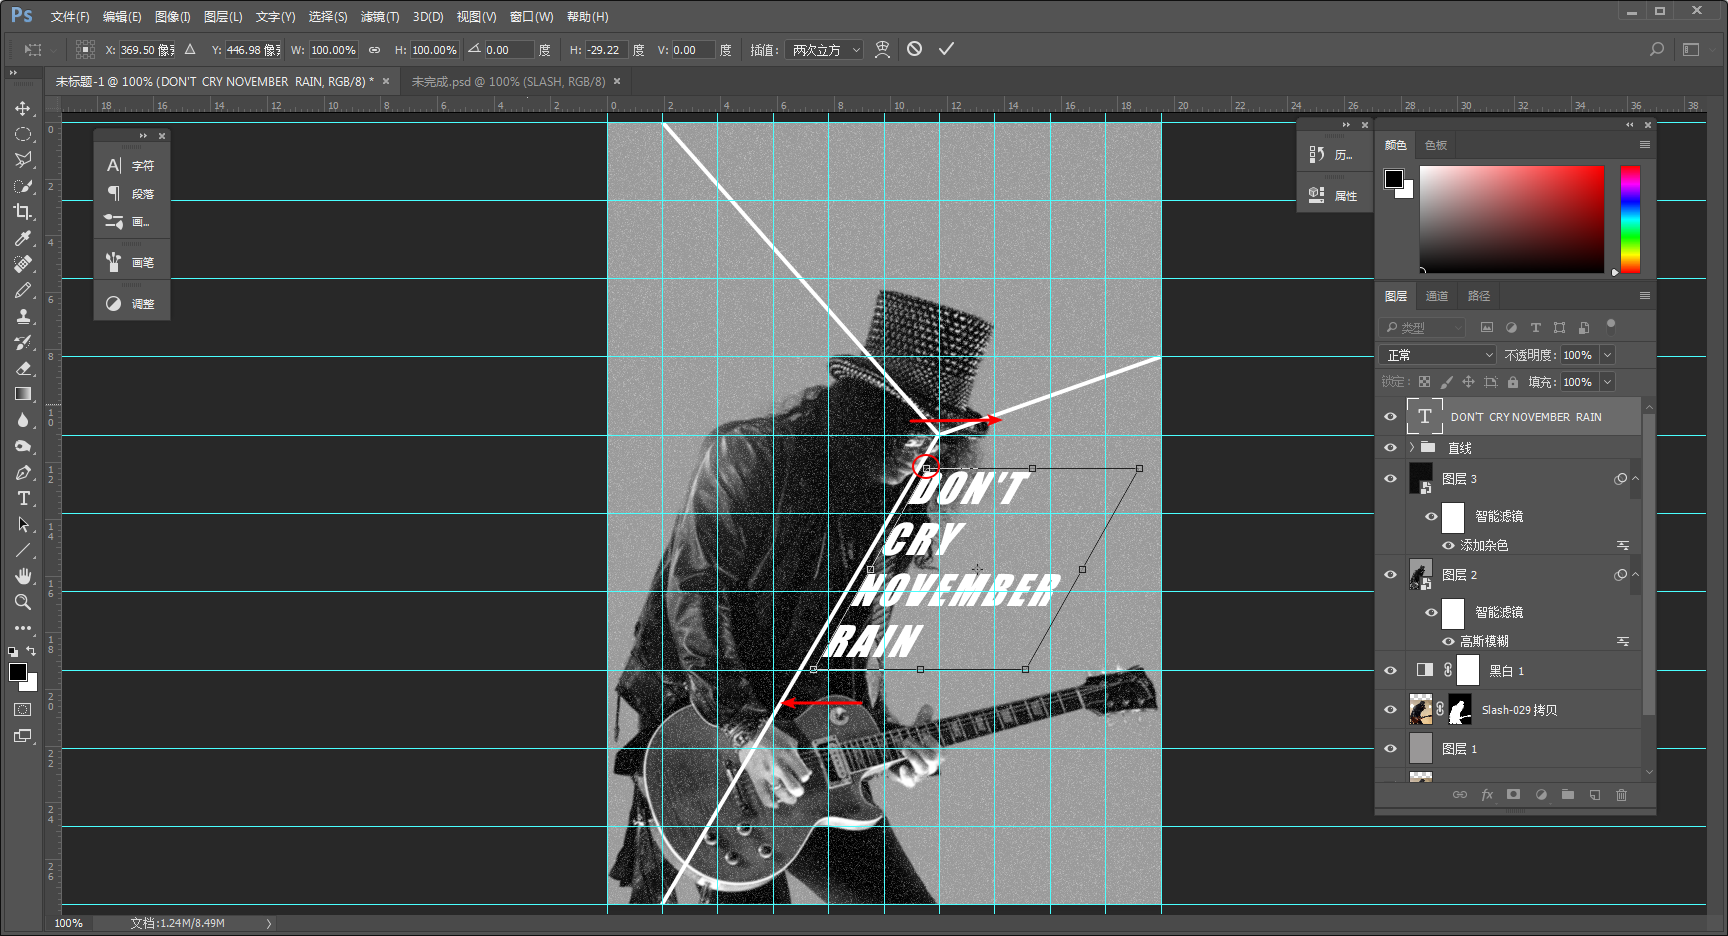Viewport: 1728px width, 936px height.
Task: Select the Crop tool
Action: (23, 212)
